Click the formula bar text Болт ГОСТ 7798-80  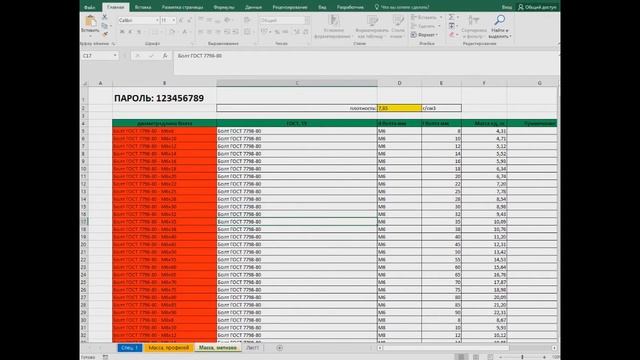[200, 56]
